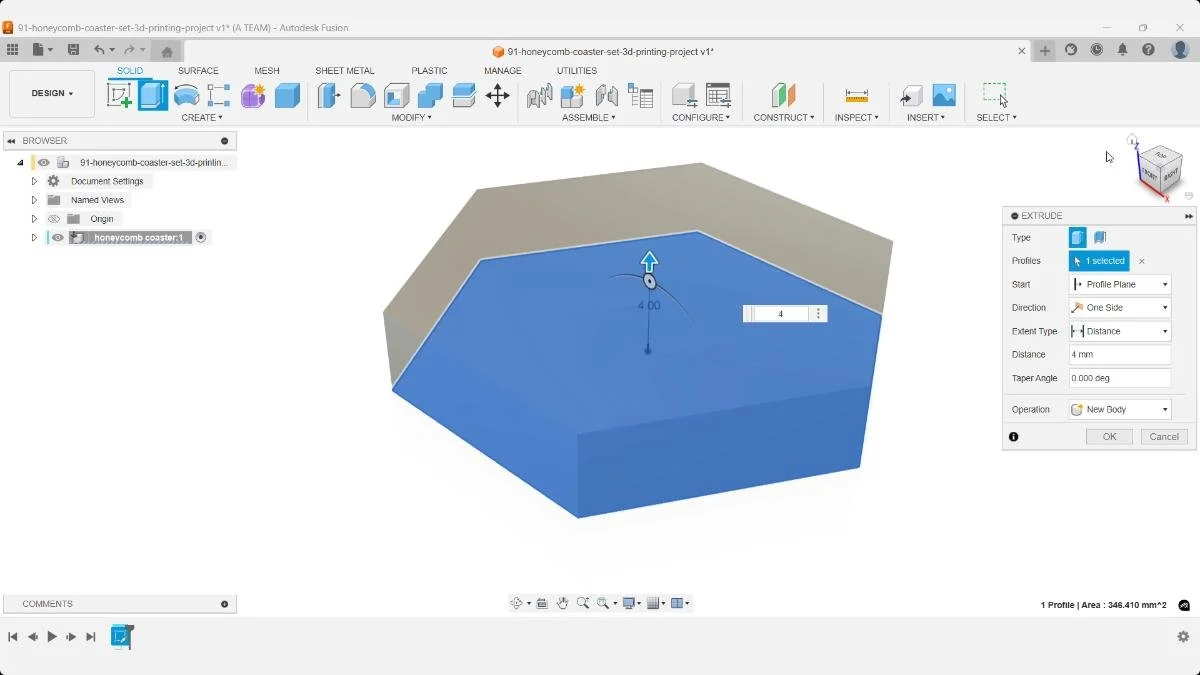The image size is (1200, 675).
Task: Switch to the SURFACE ribbon tab
Action: click(x=198, y=70)
